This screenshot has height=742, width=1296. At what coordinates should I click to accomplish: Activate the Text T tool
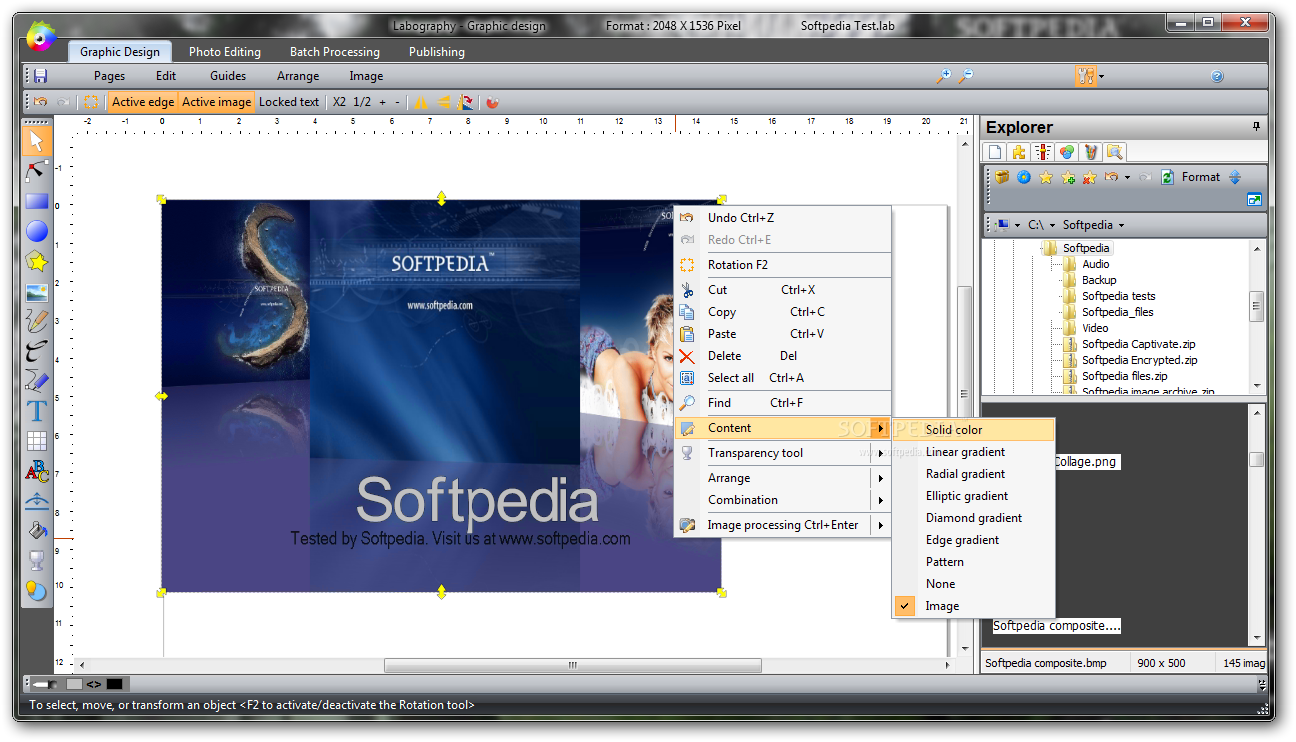coord(37,411)
